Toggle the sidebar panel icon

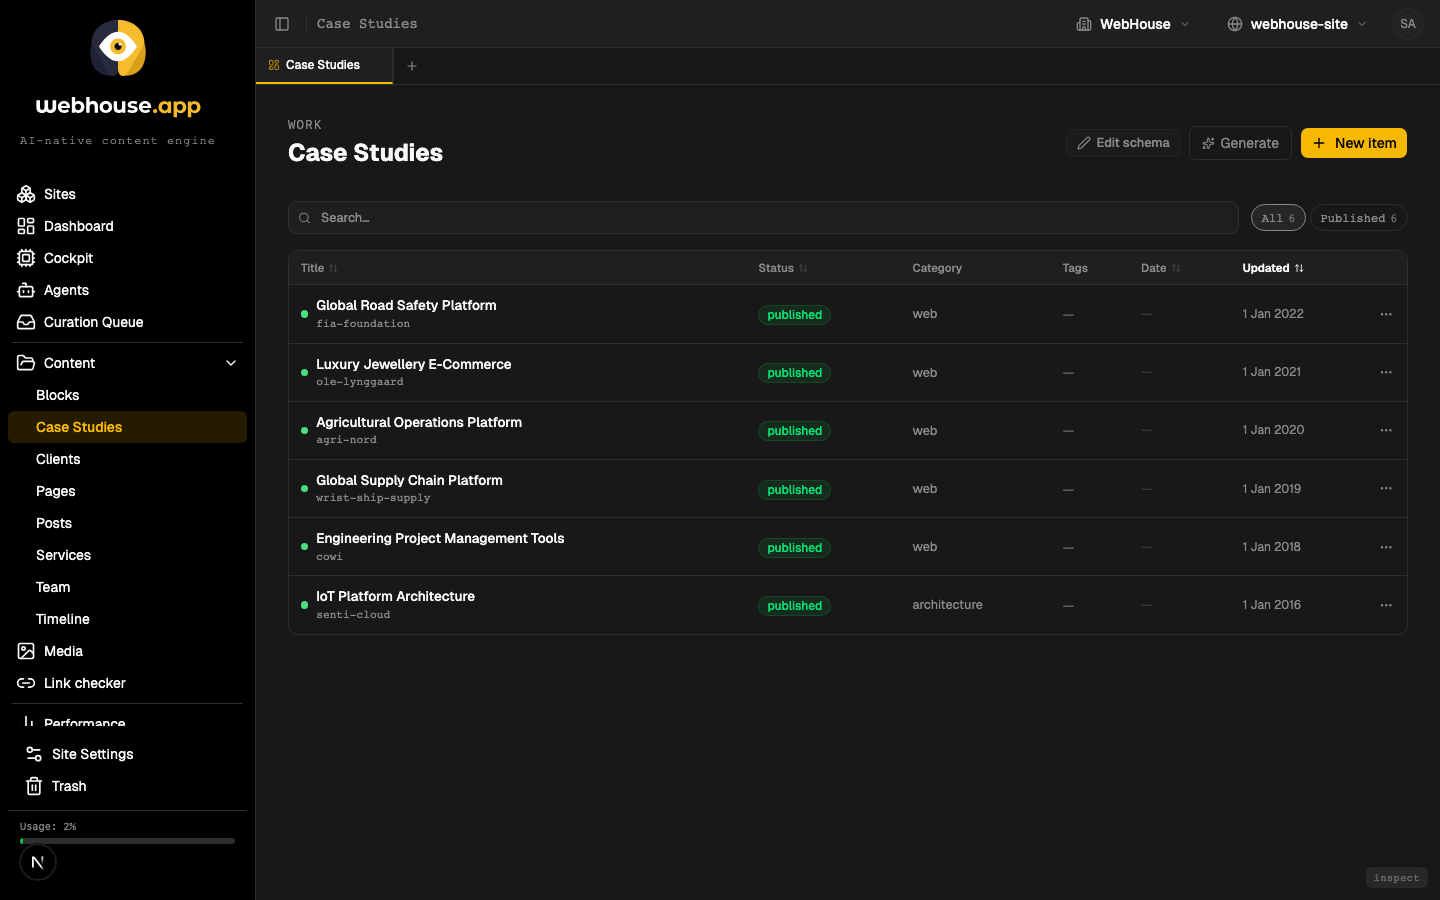click(x=282, y=24)
